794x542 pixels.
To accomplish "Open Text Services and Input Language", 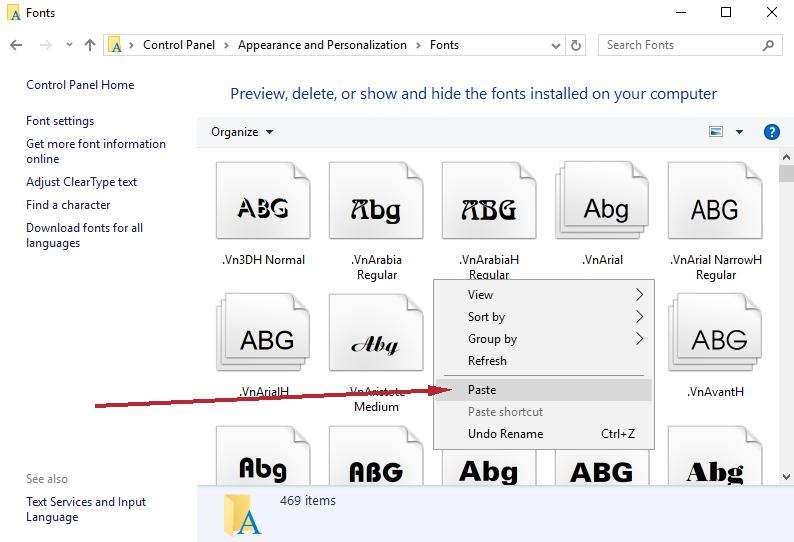I will (x=86, y=509).
